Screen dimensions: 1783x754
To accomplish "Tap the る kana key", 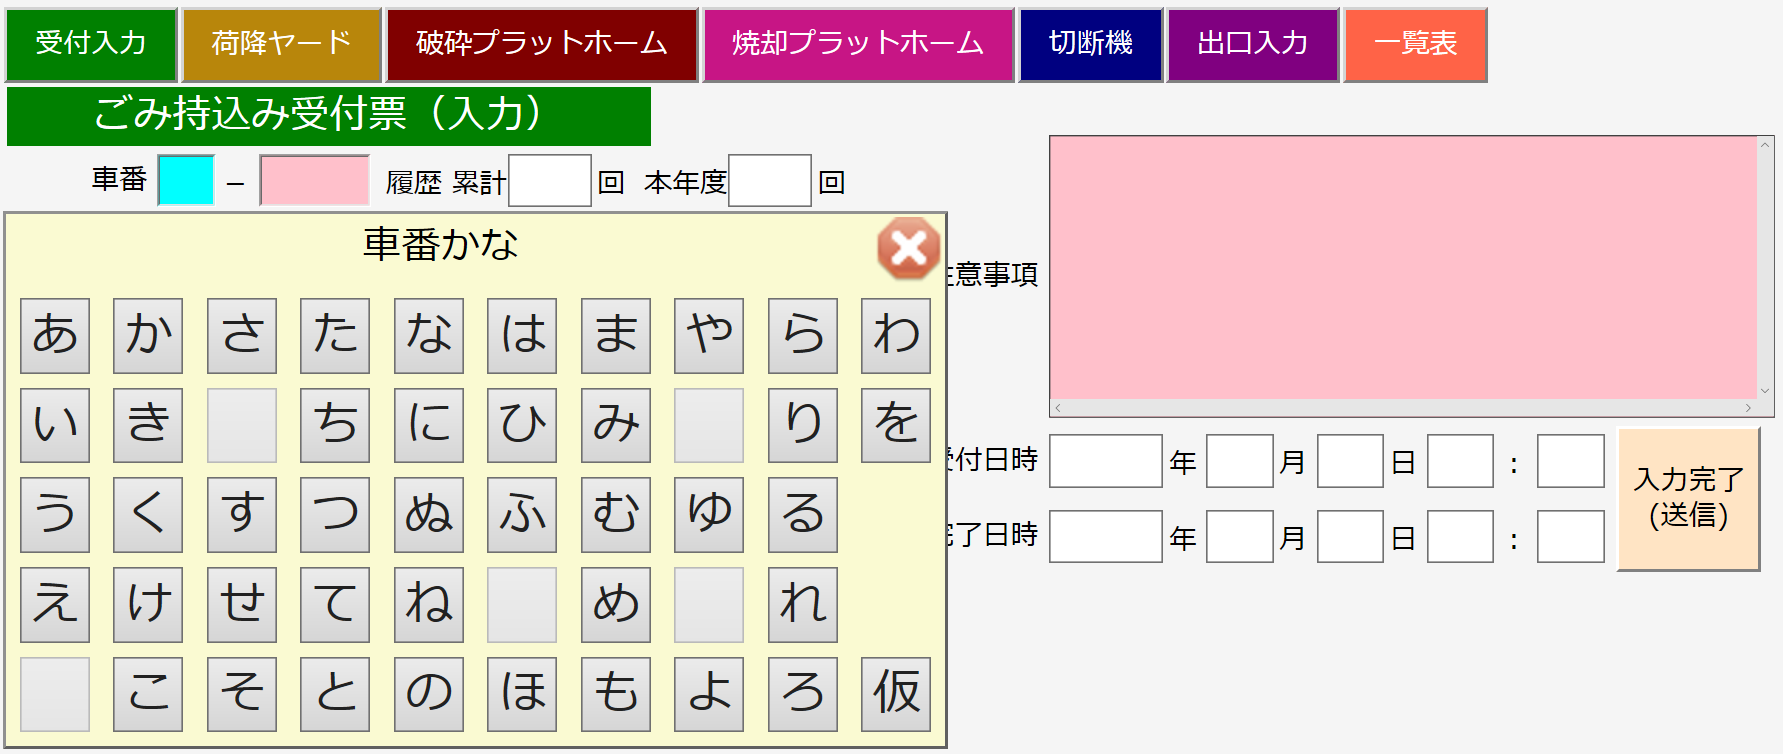I will click(803, 515).
